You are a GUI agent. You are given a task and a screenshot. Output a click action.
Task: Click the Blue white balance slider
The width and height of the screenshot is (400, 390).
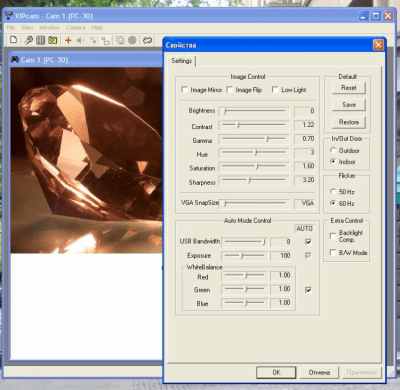[x=244, y=303]
